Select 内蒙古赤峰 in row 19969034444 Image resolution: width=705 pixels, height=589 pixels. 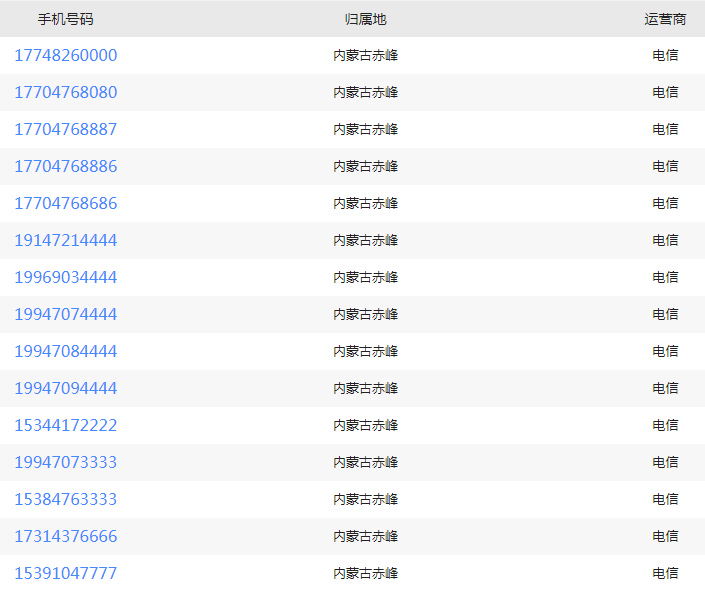click(366, 277)
